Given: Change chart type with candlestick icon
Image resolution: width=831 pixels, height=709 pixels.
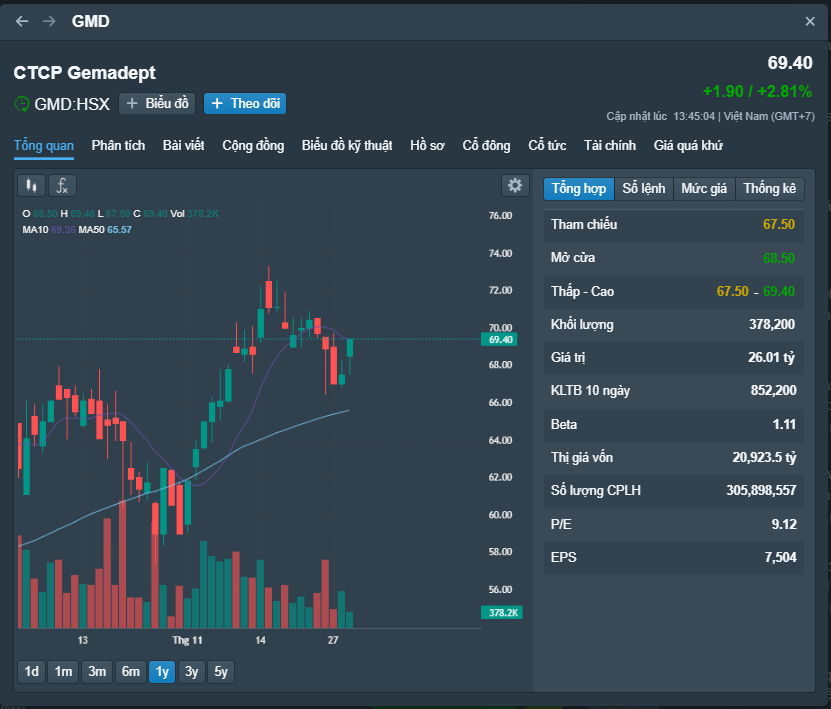Looking at the screenshot, I should click(32, 186).
